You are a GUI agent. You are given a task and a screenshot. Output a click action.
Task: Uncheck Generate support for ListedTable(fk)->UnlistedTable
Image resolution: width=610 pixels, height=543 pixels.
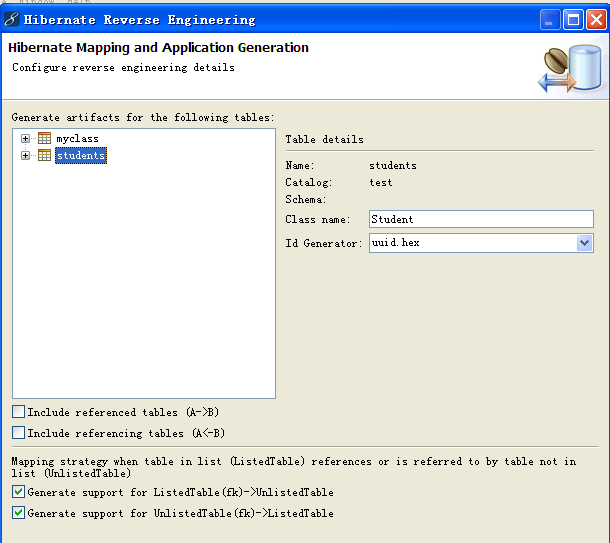[x=18, y=492]
